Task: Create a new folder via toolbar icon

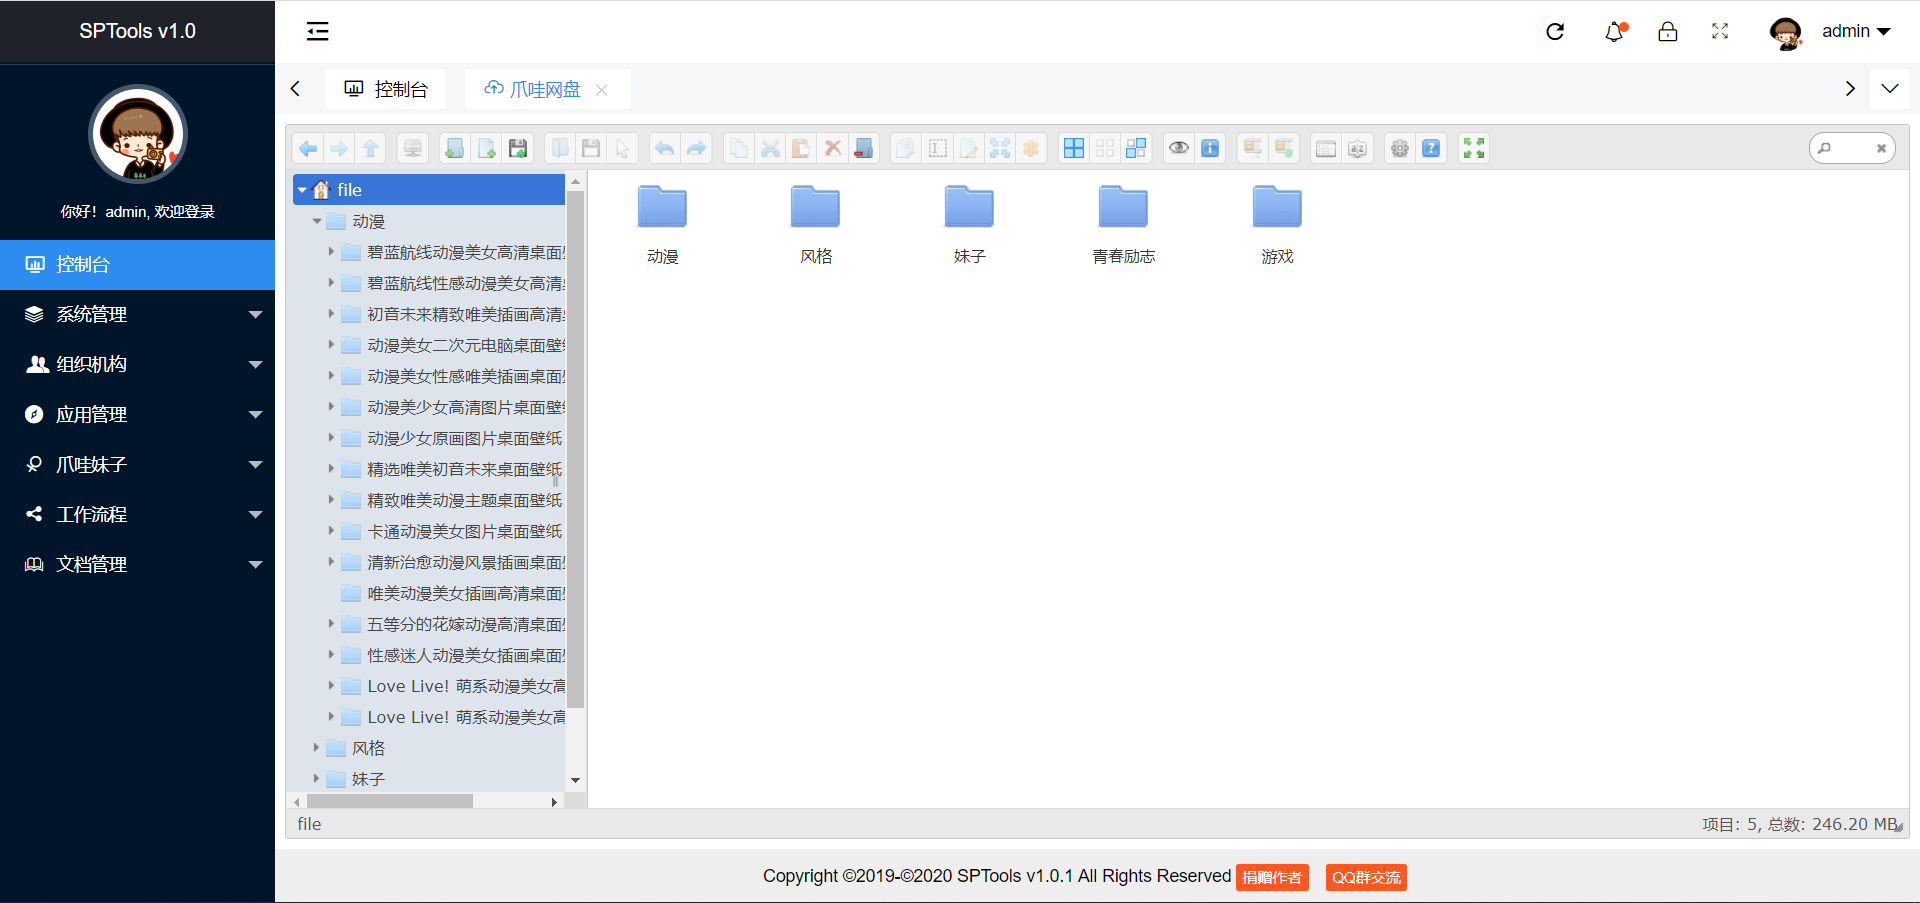Action: 454,149
